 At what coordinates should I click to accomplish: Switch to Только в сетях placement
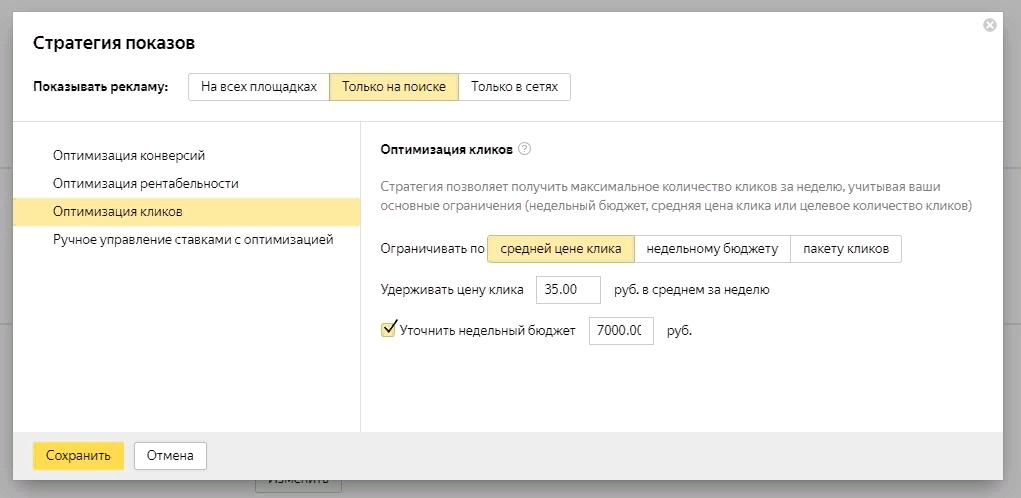pyautogui.click(x=514, y=87)
